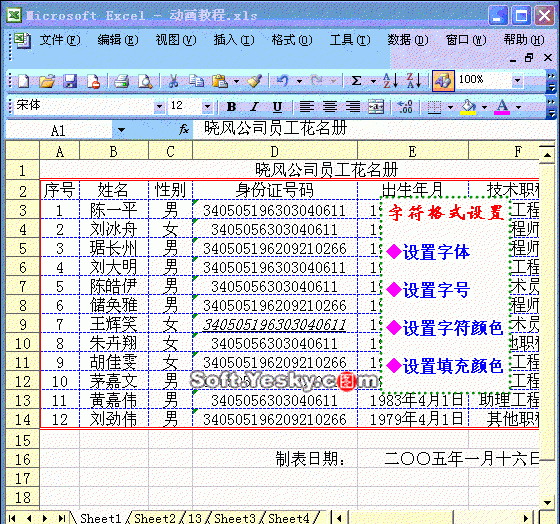The width and height of the screenshot is (560, 524).
Task: Open the 数据(D) menu
Action: pos(408,40)
